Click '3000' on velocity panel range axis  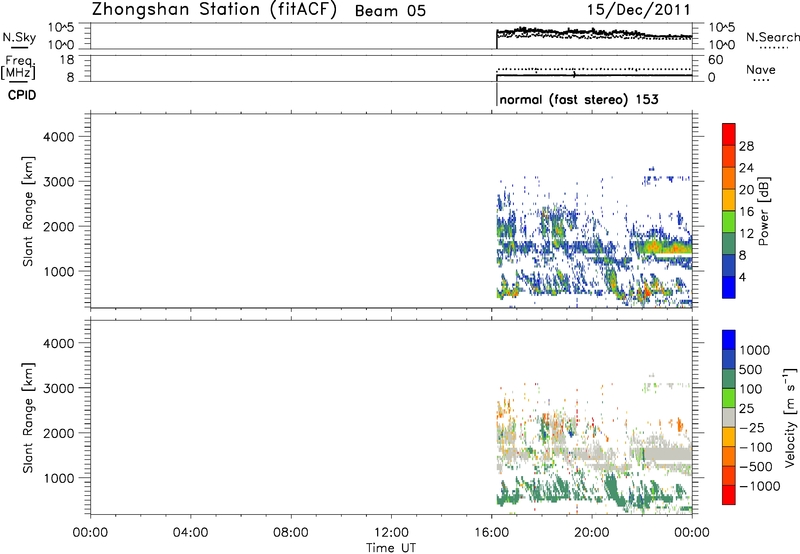click(x=59, y=388)
